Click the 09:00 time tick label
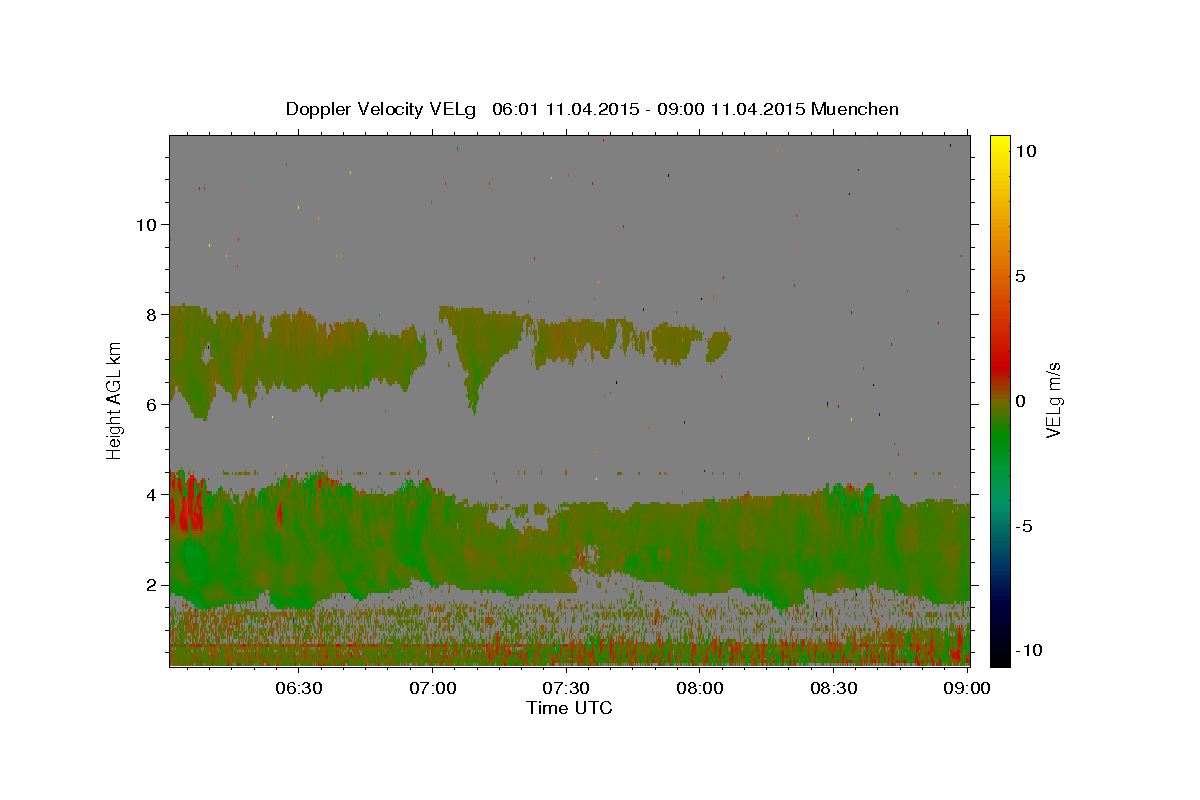 tap(967, 688)
